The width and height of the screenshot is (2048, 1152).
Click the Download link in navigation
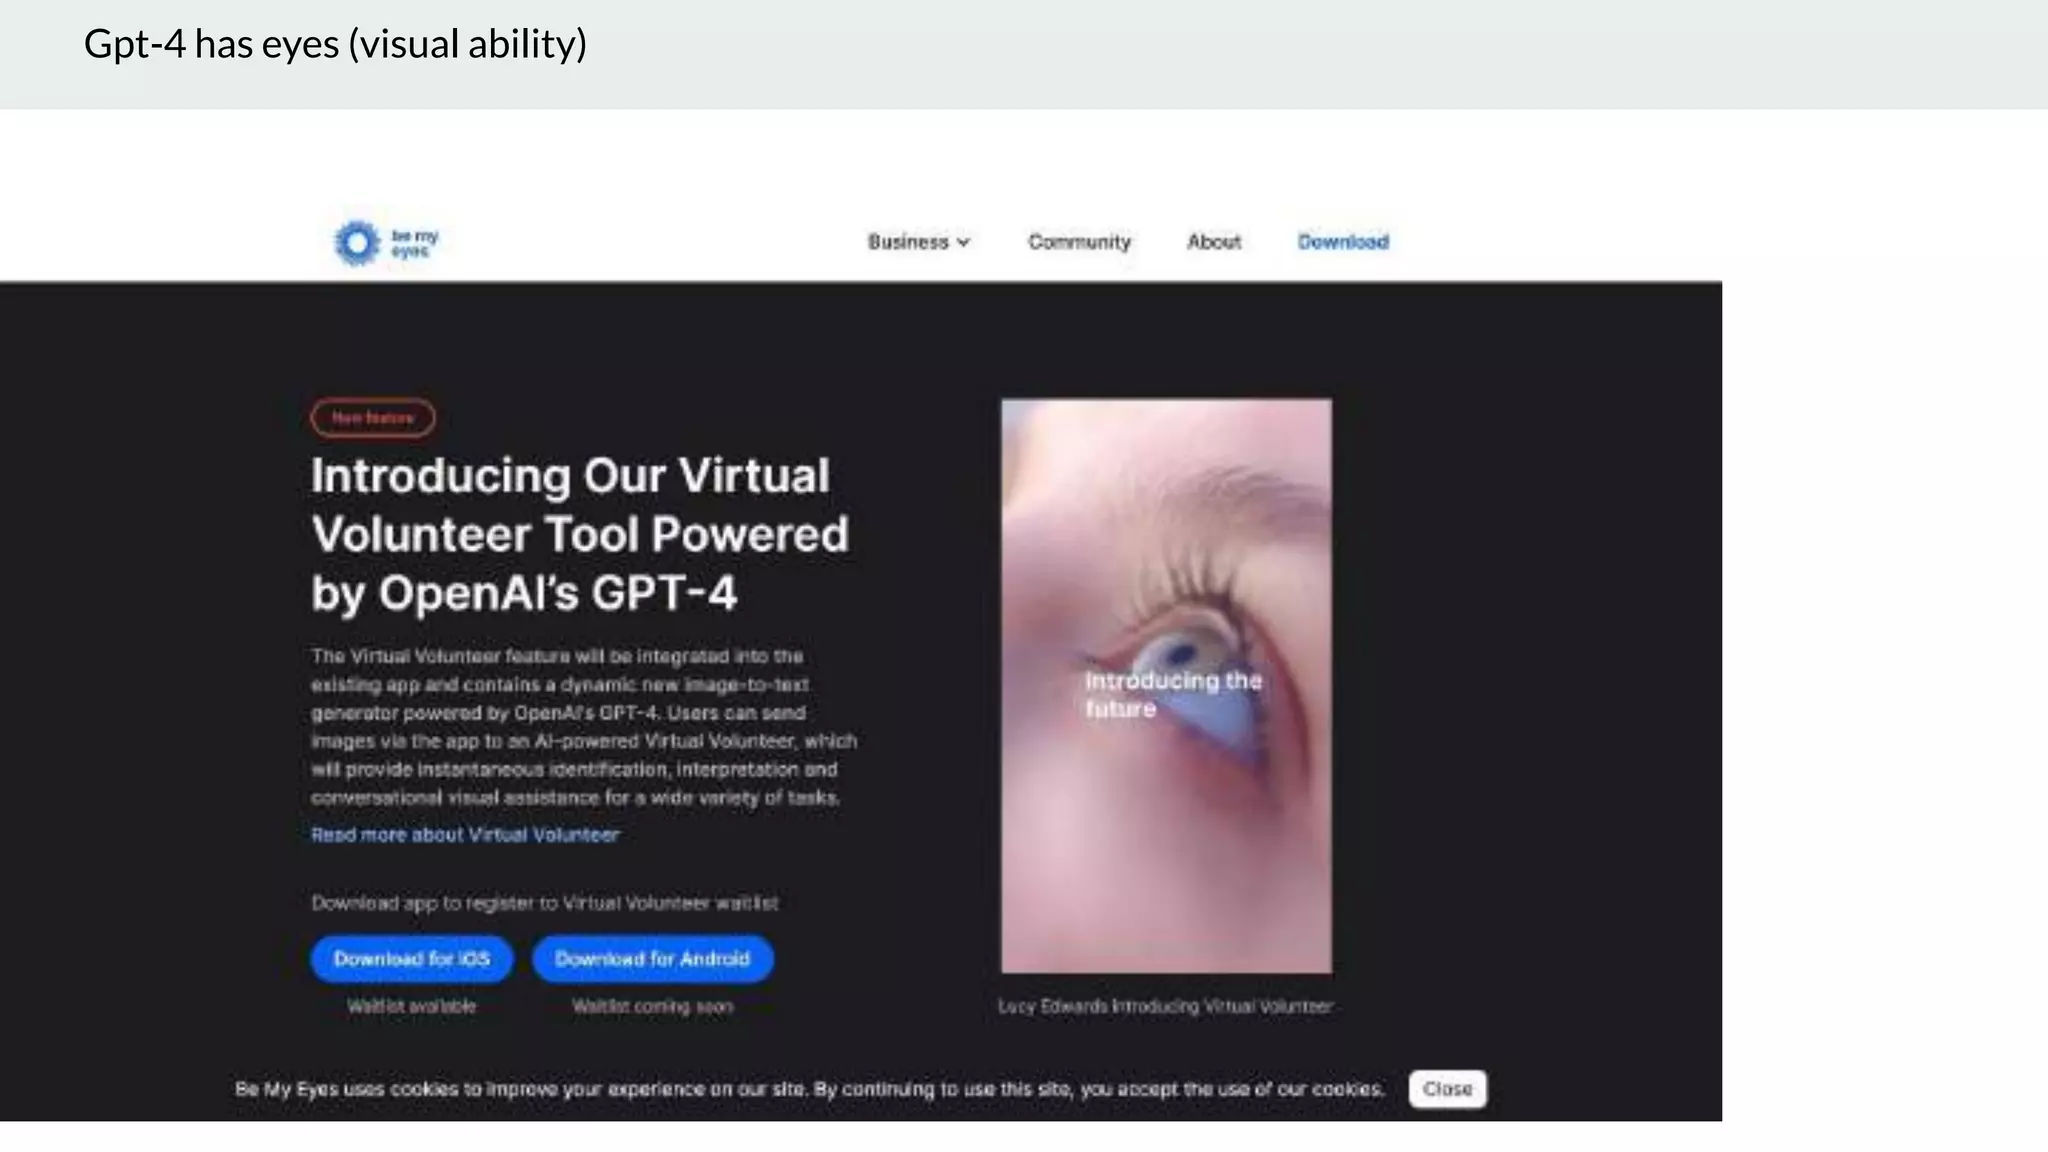tap(1343, 242)
